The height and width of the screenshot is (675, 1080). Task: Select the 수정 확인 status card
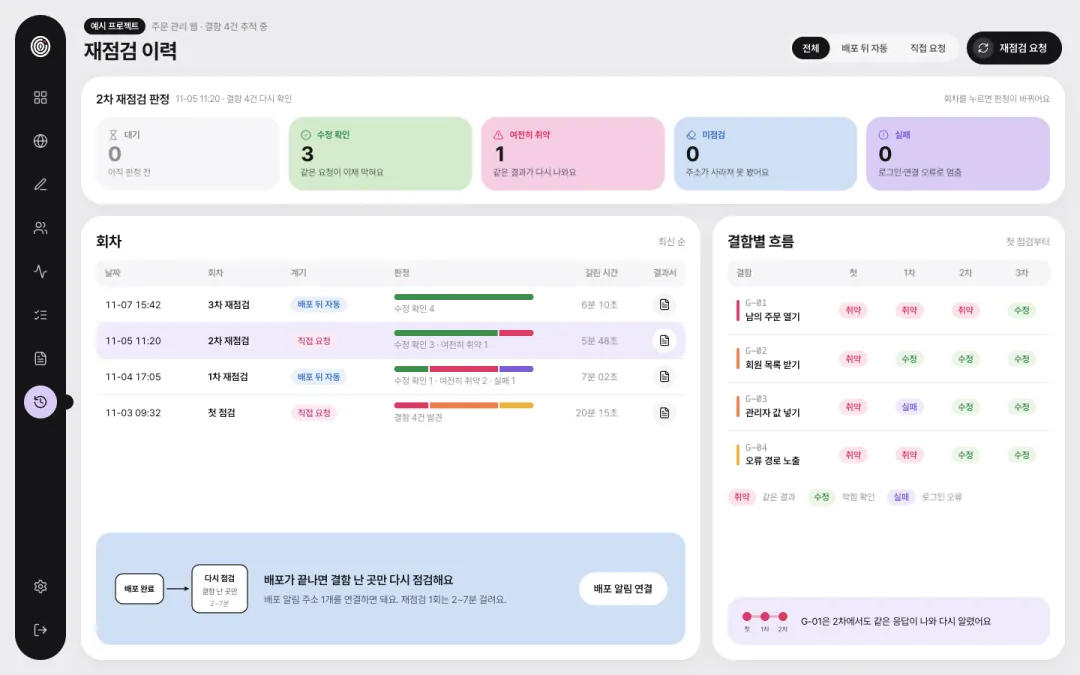pyautogui.click(x=380, y=154)
